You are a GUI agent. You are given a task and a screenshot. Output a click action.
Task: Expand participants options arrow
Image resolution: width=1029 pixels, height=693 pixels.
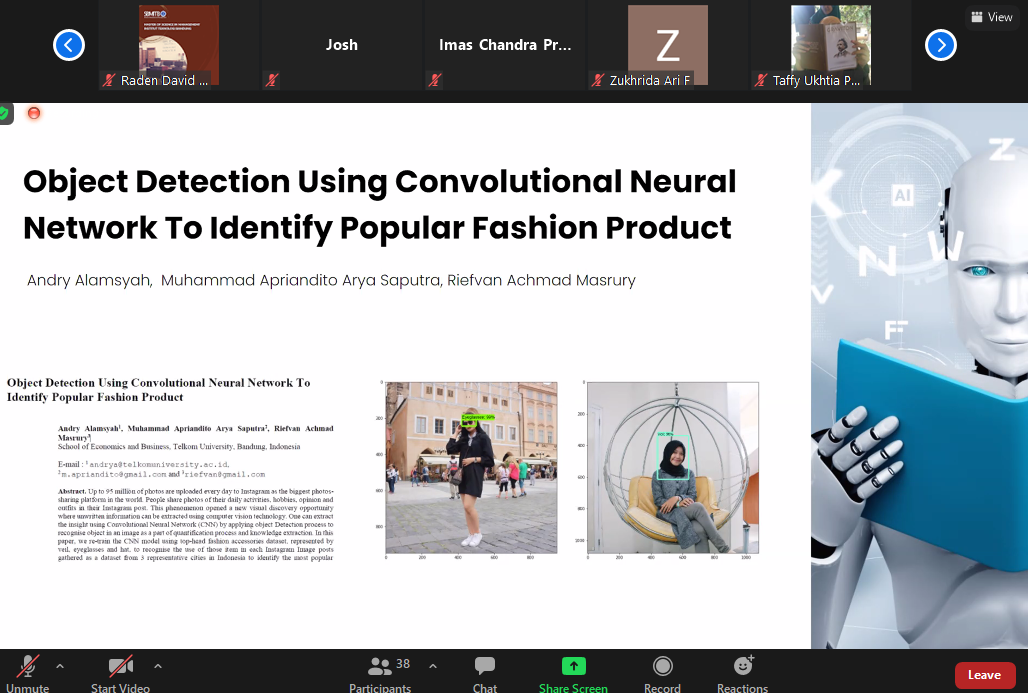pyautogui.click(x=433, y=665)
